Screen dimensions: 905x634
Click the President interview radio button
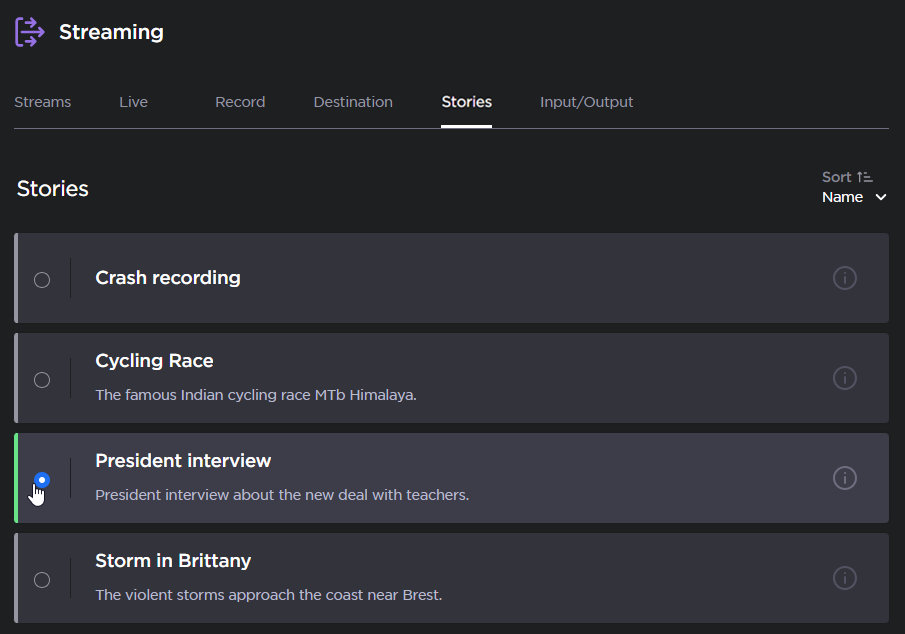point(42,480)
